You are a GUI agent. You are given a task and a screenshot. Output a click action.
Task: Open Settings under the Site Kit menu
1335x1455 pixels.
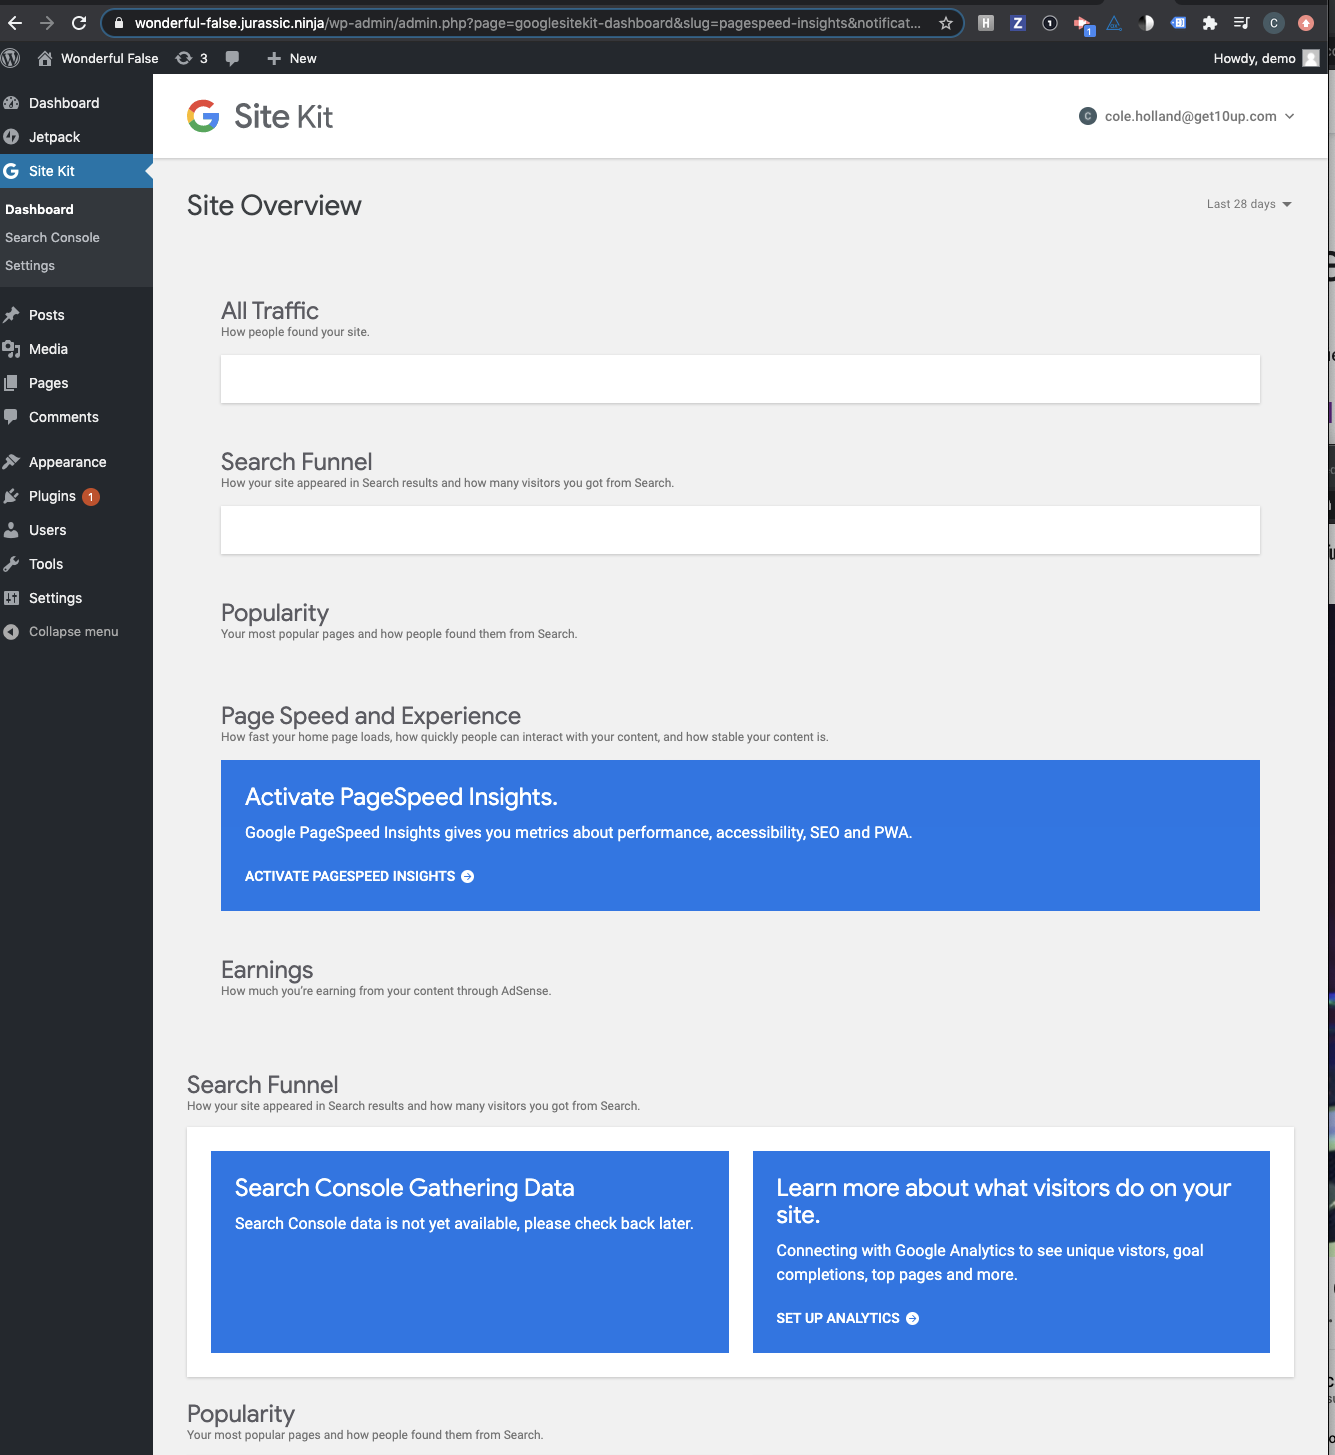[29, 265]
